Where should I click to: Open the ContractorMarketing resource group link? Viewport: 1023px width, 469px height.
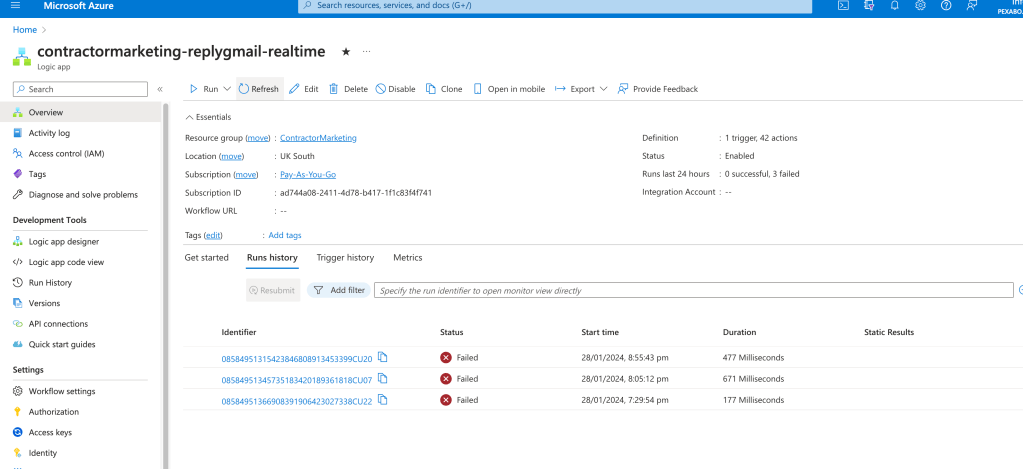point(318,138)
